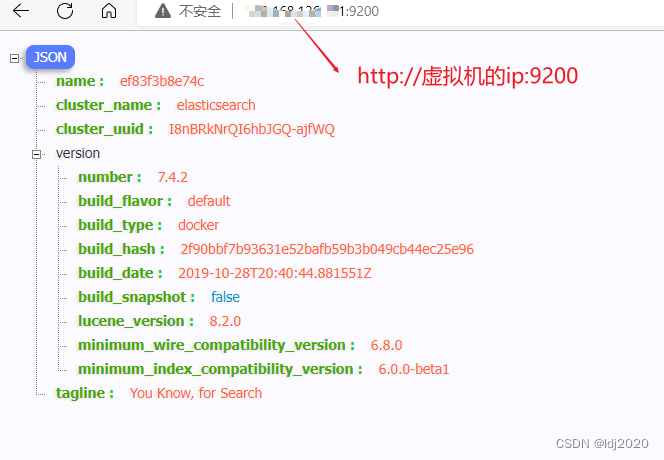
Task: Select the minimum_index_compatibility_version key
Action: point(220,369)
